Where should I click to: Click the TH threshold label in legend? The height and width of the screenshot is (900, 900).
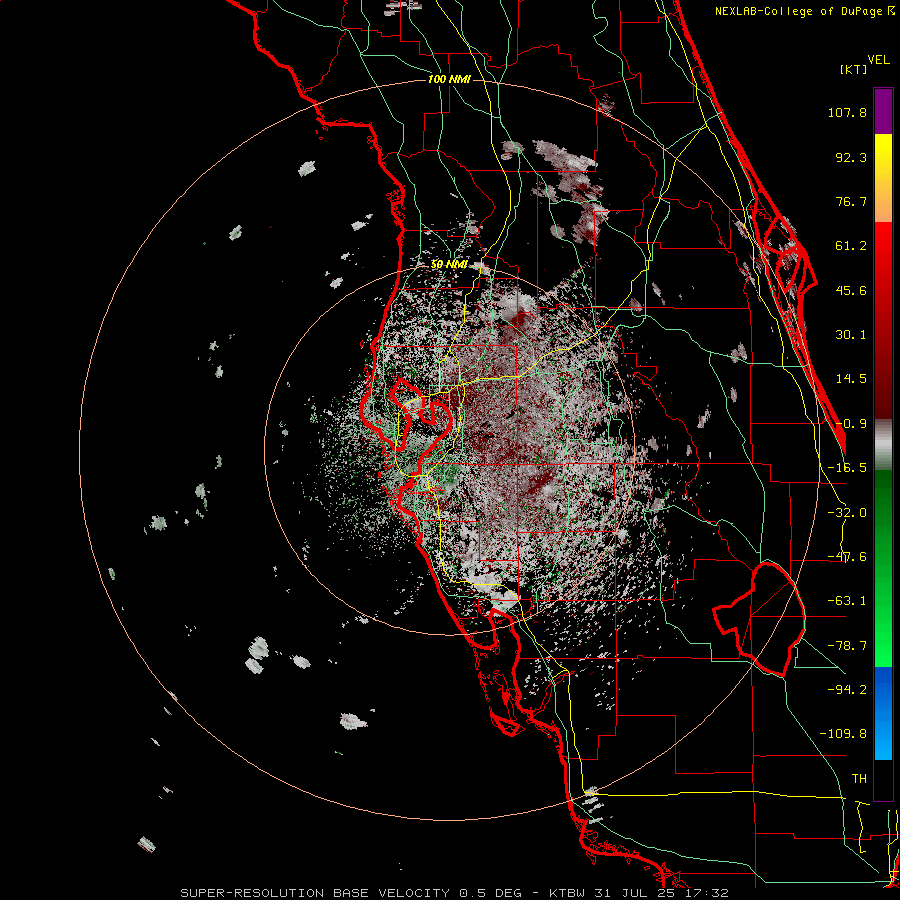(x=859, y=779)
